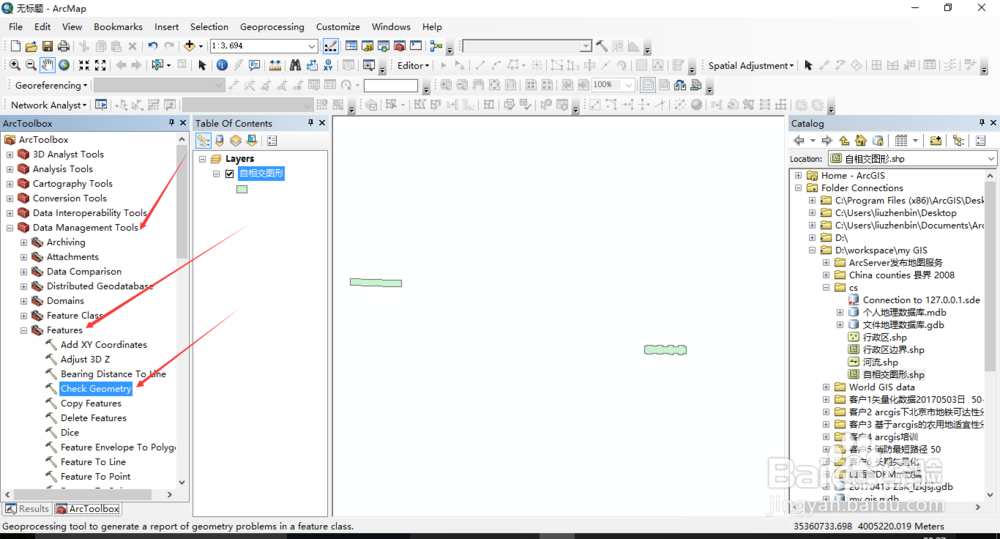Image resolution: width=1000 pixels, height=539 pixels.
Task: Select the Check Geometry tool
Action: [x=96, y=388]
